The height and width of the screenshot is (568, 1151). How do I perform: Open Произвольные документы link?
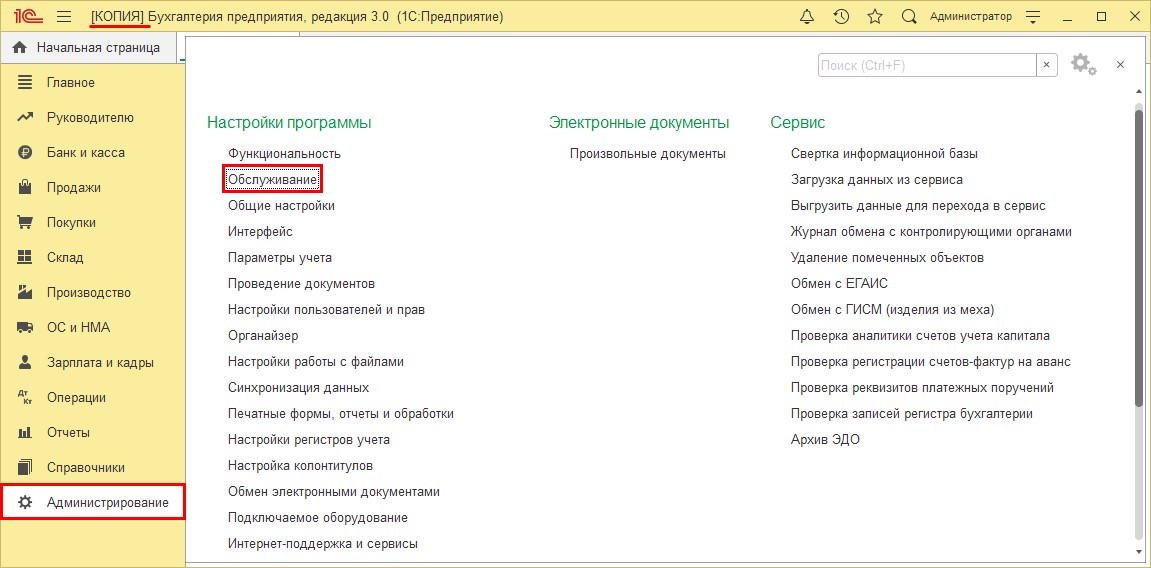click(x=647, y=154)
